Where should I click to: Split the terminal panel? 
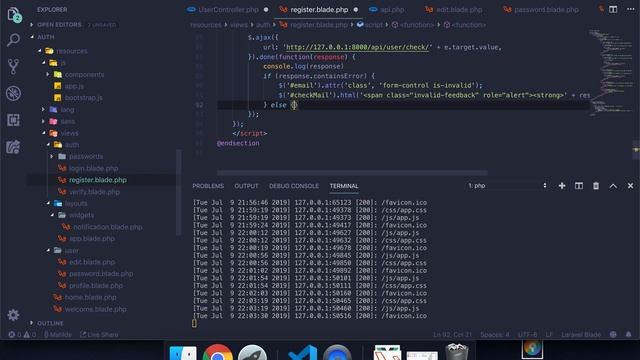pyautogui.click(x=579, y=186)
